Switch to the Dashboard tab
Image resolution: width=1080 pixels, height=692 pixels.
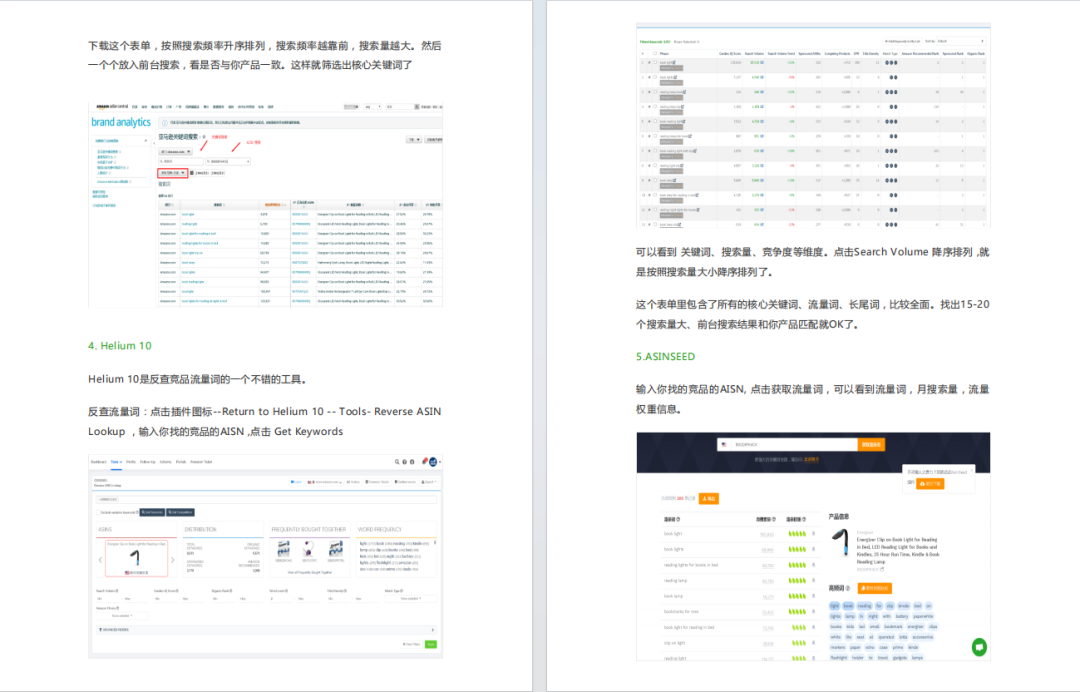tap(98, 462)
